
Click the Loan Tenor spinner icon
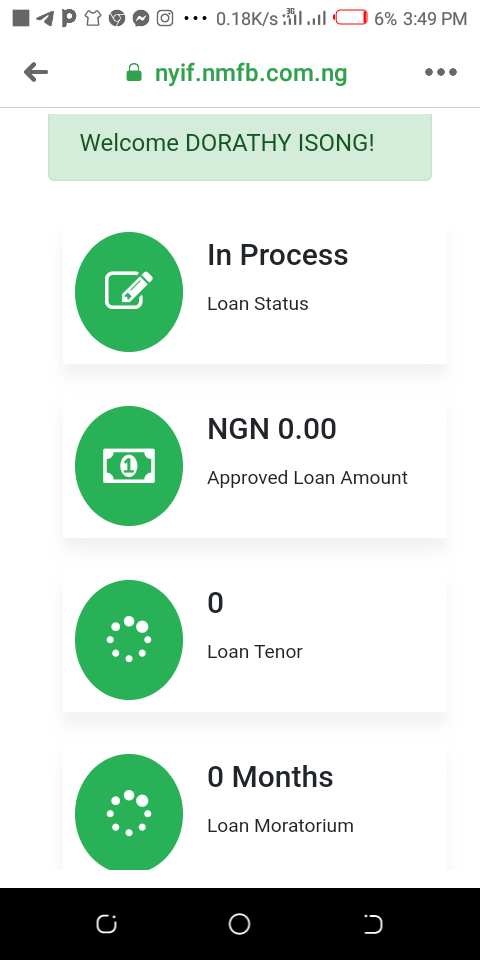[x=129, y=639]
